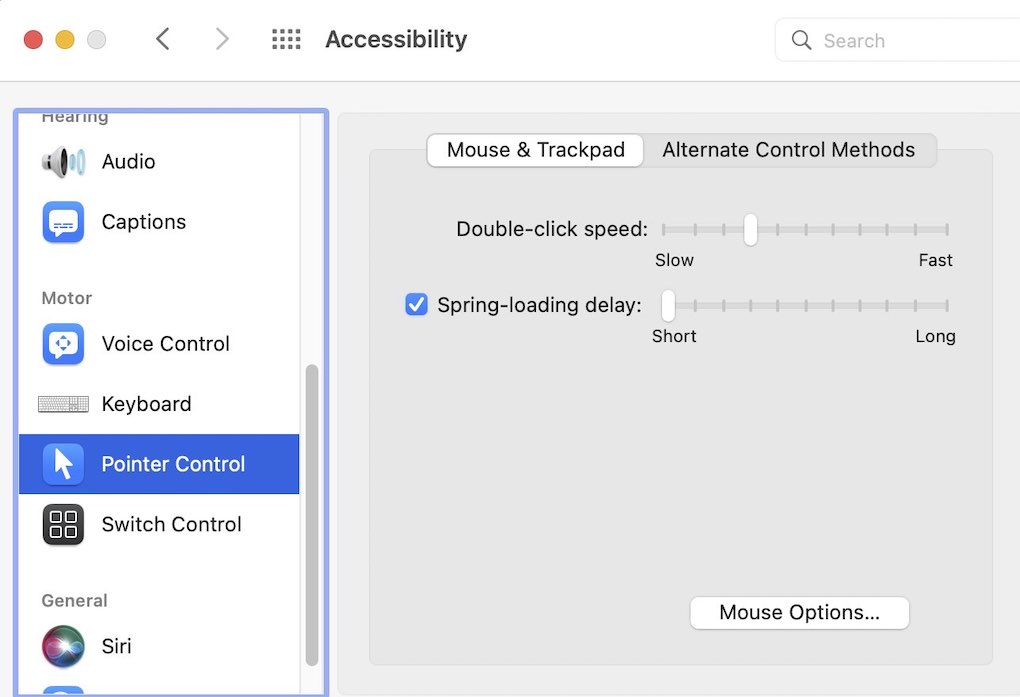Go back with the left chevron
Screen dimensions: 1020x697
pyautogui.click(x=163, y=40)
